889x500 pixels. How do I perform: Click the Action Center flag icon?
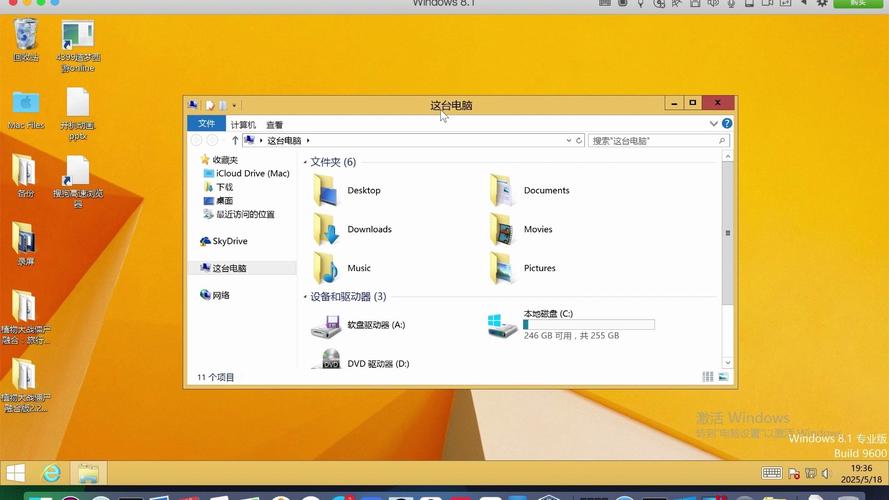pos(794,473)
